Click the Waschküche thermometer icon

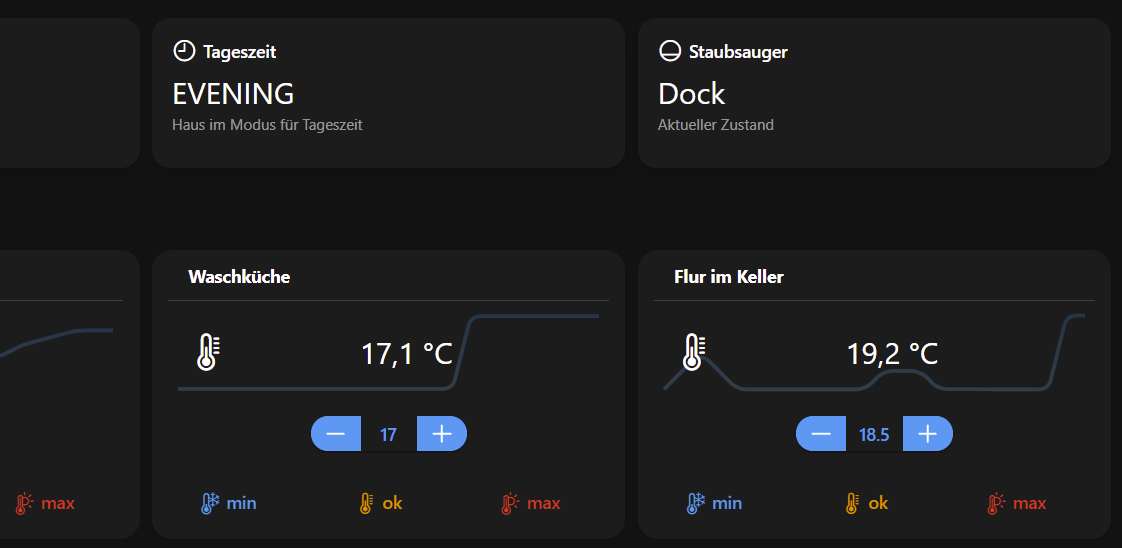[x=208, y=353]
